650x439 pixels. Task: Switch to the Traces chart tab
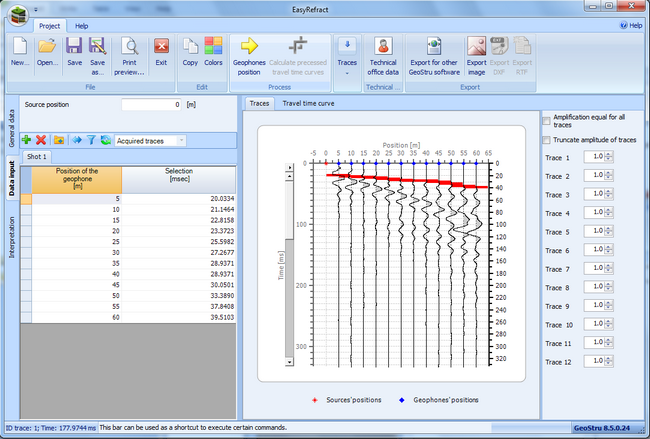(x=260, y=103)
